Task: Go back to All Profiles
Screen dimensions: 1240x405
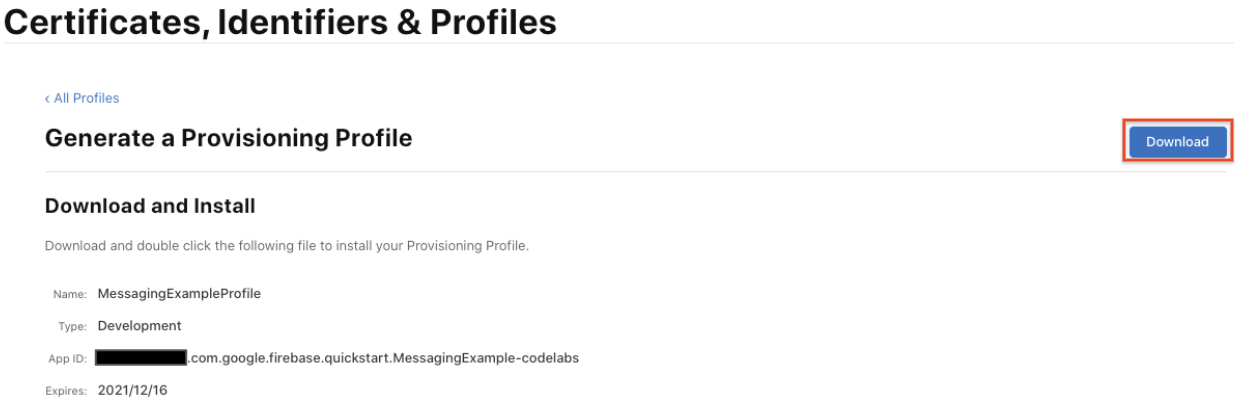Action: click(x=85, y=98)
